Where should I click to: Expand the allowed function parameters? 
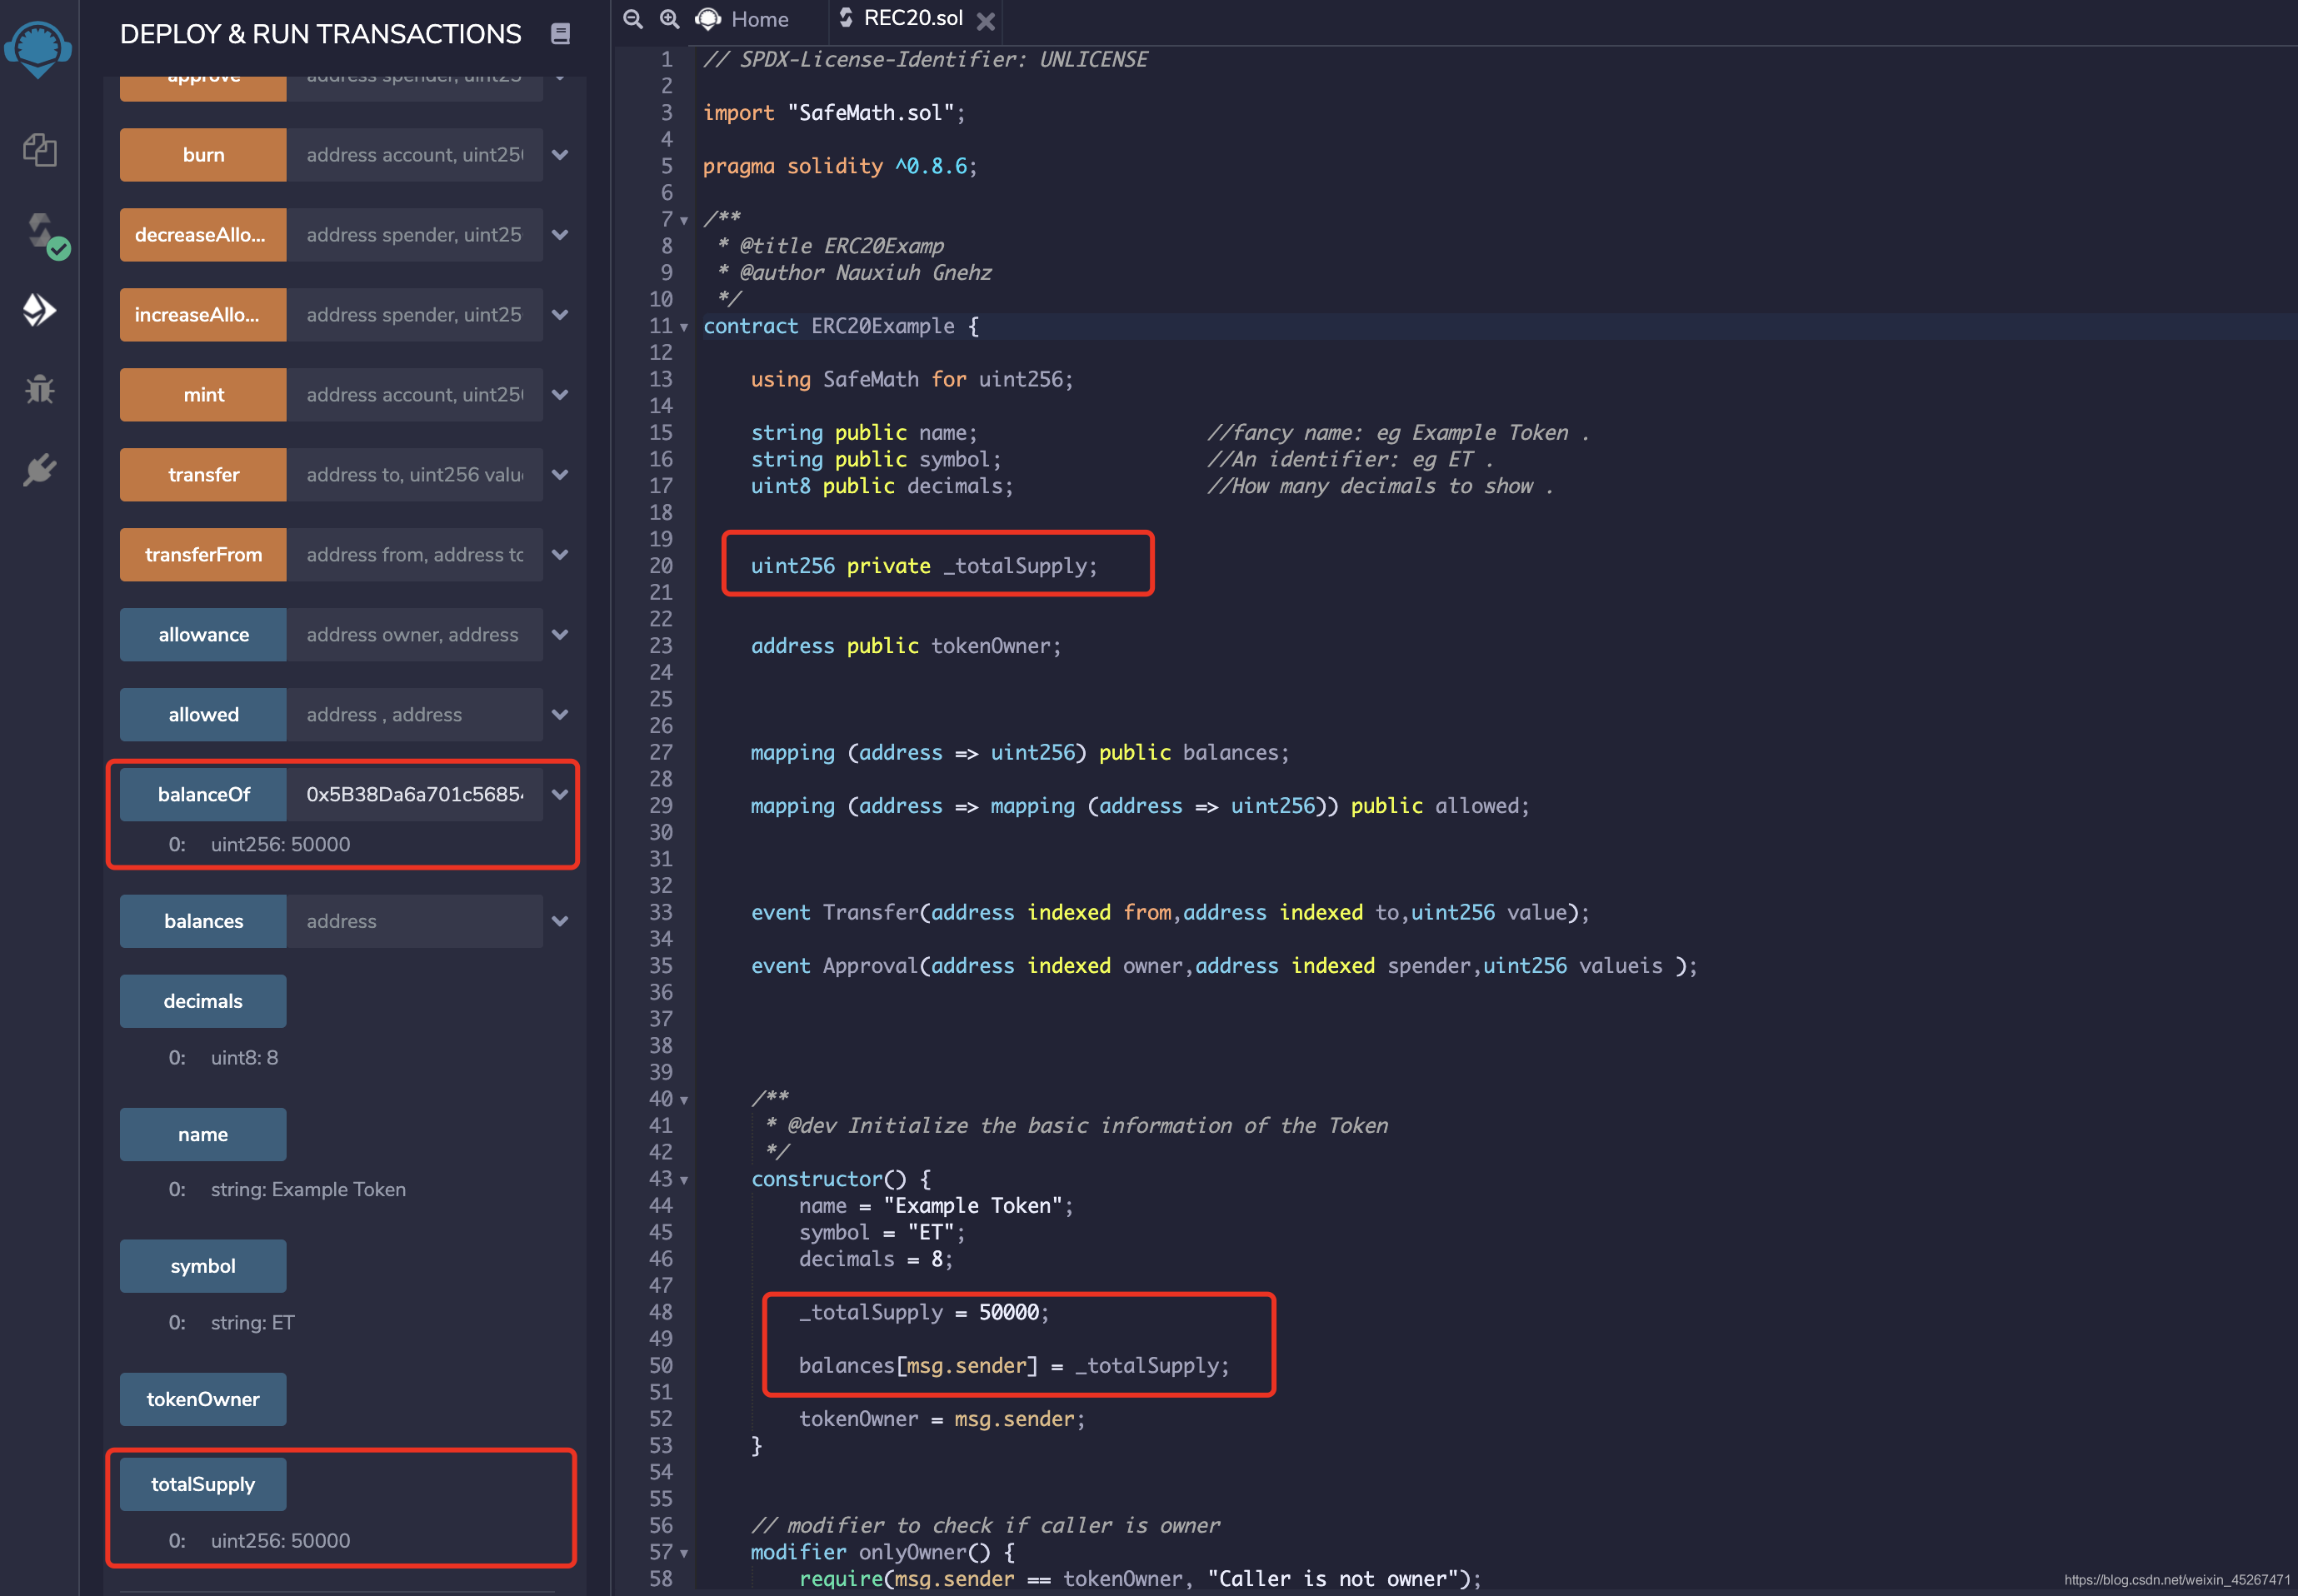tap(561, 715)
